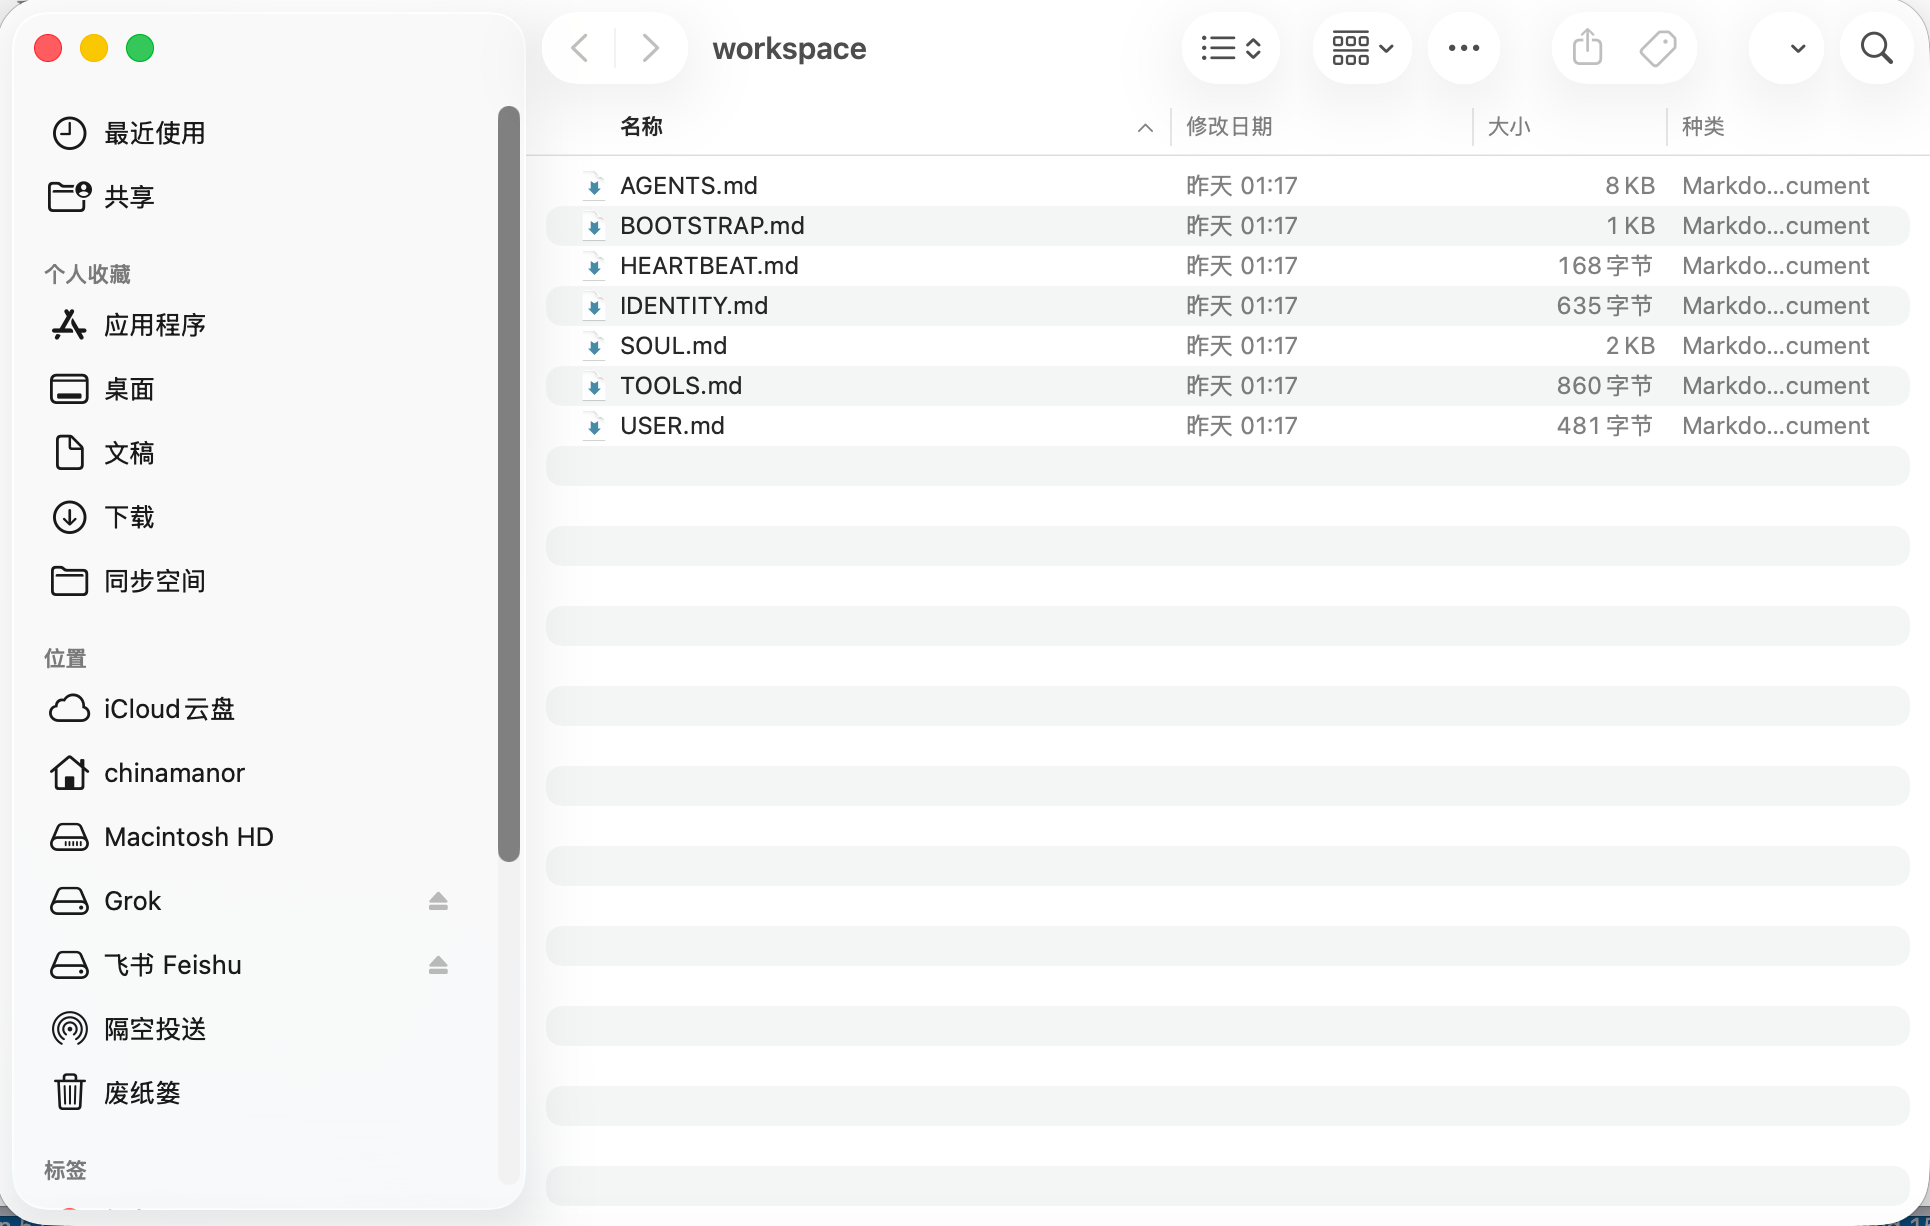Open the 废纸篓 (Trash) in sidebar
Viewport: 1930px width, 1226px height.
pos(141,1092)
